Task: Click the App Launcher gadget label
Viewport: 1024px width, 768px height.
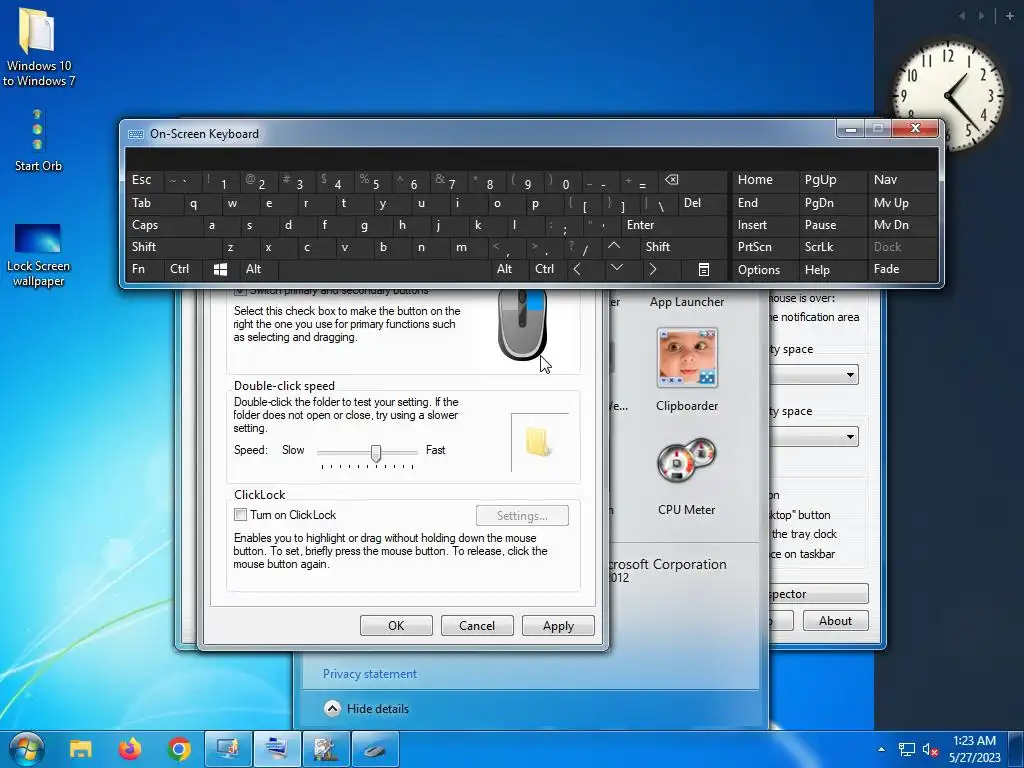Action: pyautogui.click(x=686, y=302)
